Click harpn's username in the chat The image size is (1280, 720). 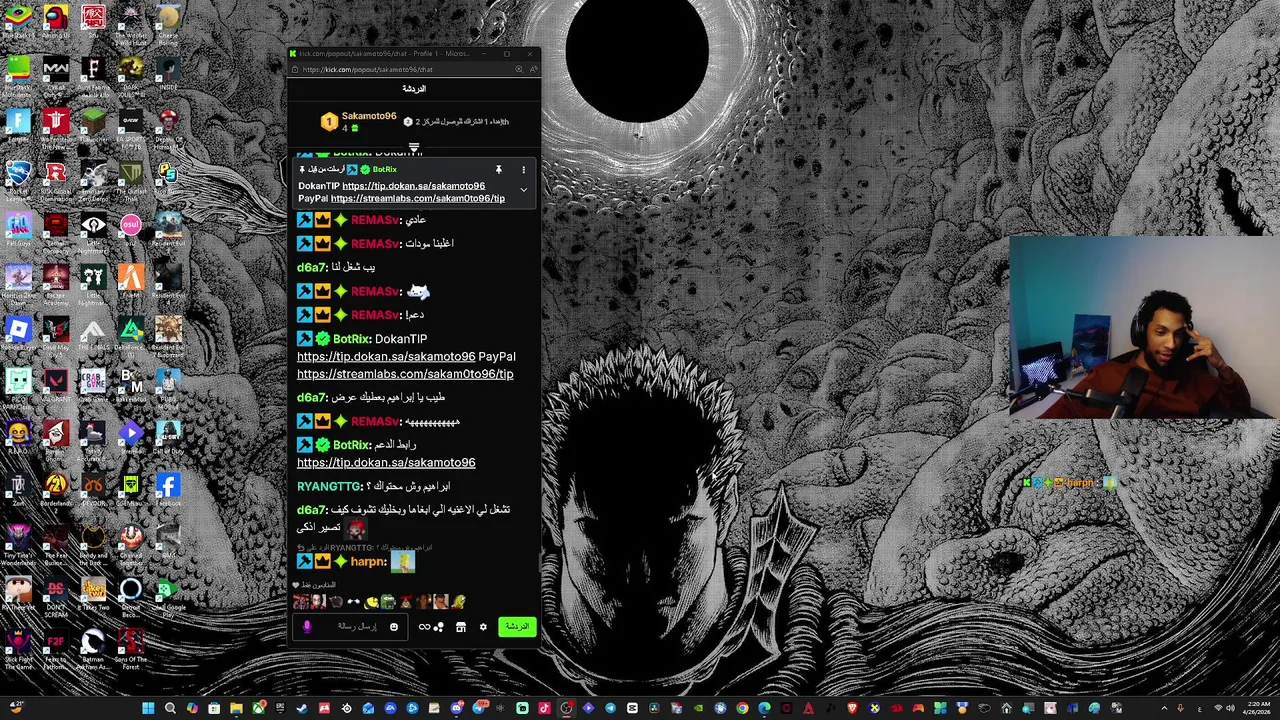pos(368,562)
